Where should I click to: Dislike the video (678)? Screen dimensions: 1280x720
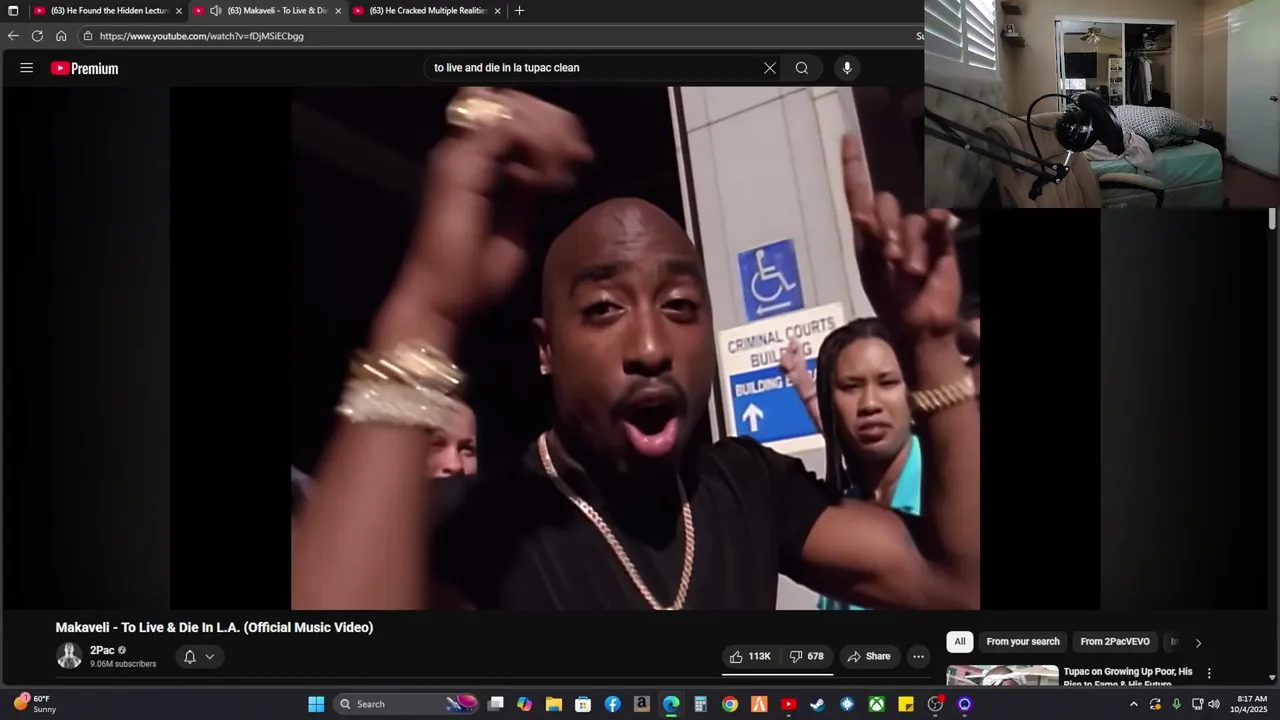(806, 656)
